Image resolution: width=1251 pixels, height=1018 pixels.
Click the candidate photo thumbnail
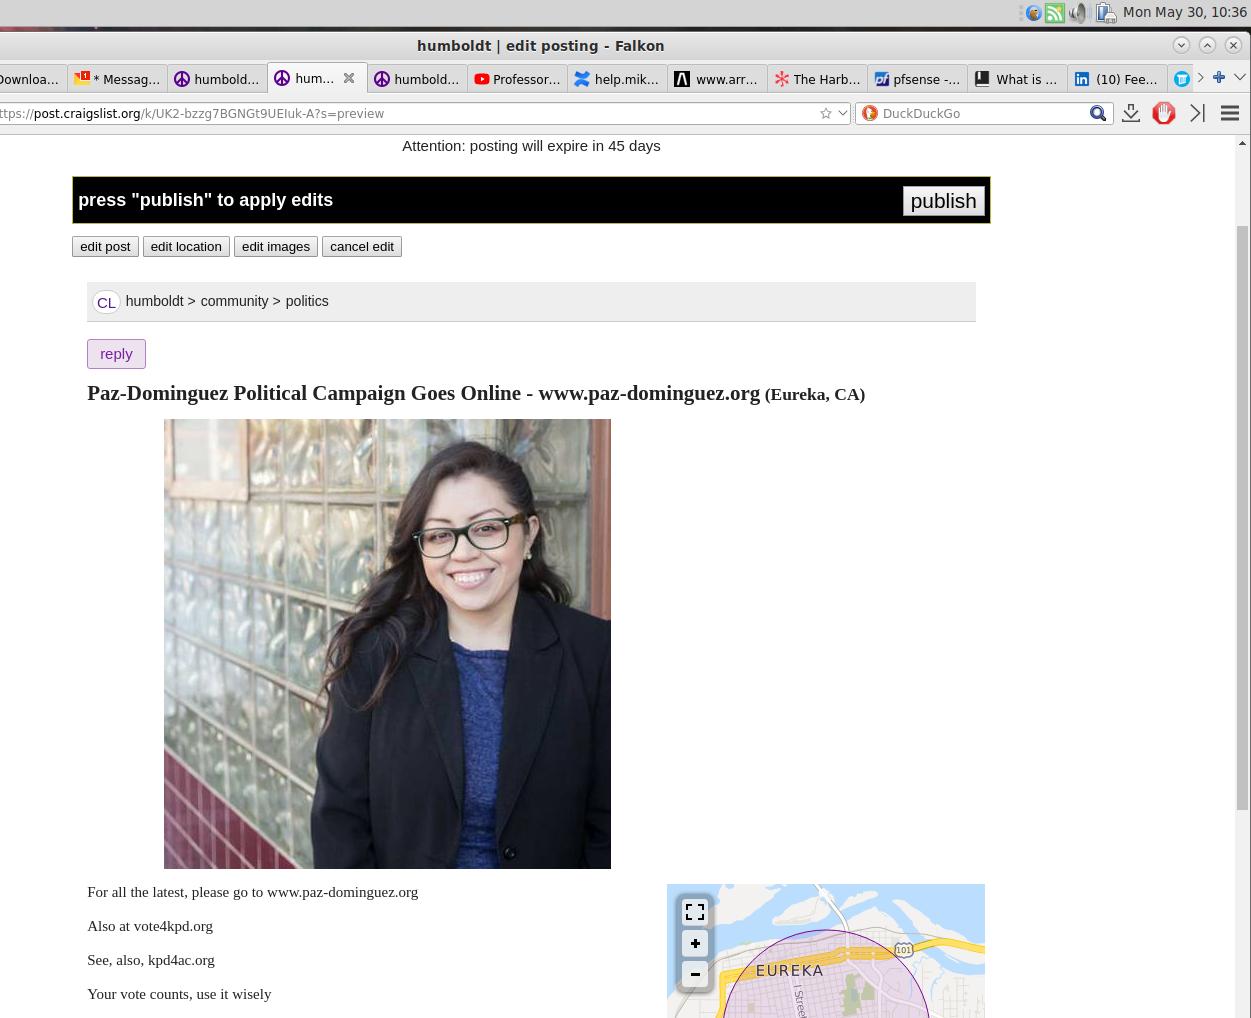click(x=387, y=644)
